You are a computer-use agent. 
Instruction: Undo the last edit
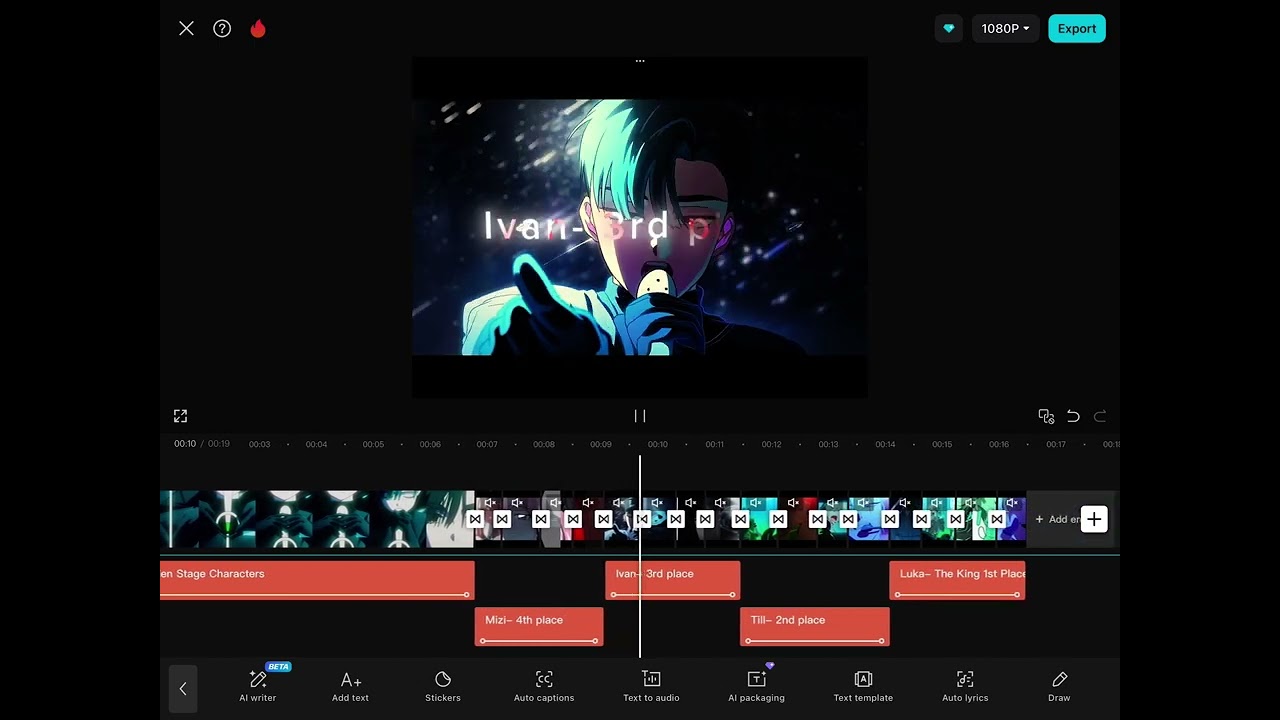[1073, 416]
